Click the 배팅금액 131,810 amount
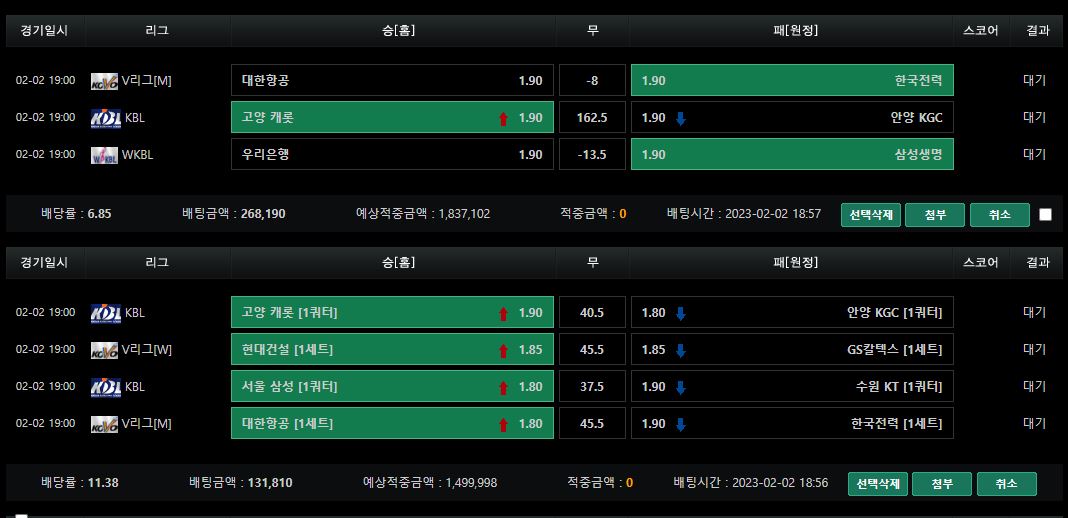Screen dimensions: 1068x518 270,483
